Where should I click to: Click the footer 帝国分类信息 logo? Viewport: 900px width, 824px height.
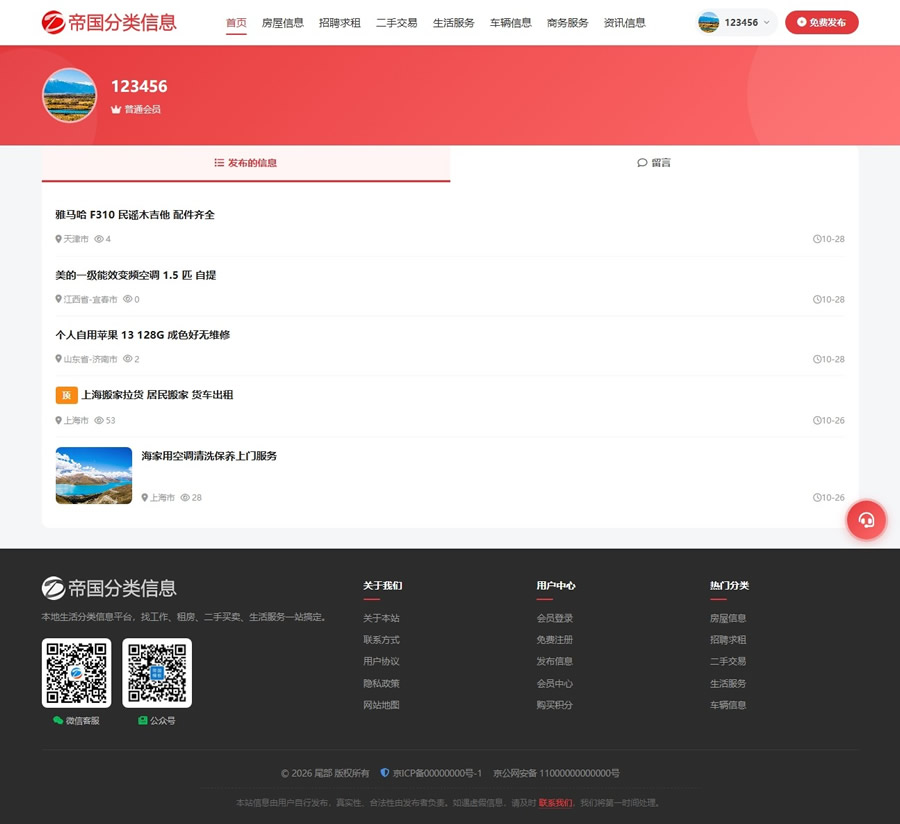(109, 588)
